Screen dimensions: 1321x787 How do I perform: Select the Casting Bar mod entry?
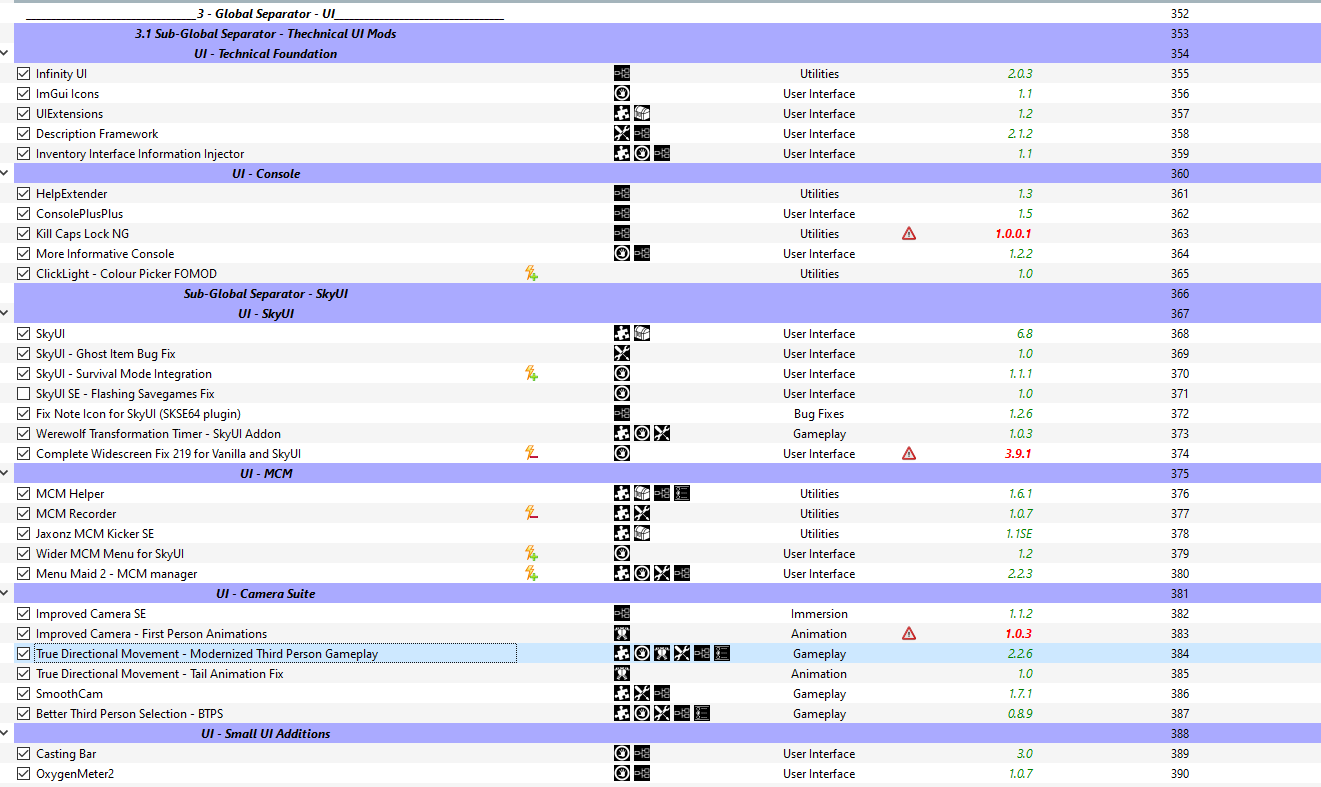(660, 754)
